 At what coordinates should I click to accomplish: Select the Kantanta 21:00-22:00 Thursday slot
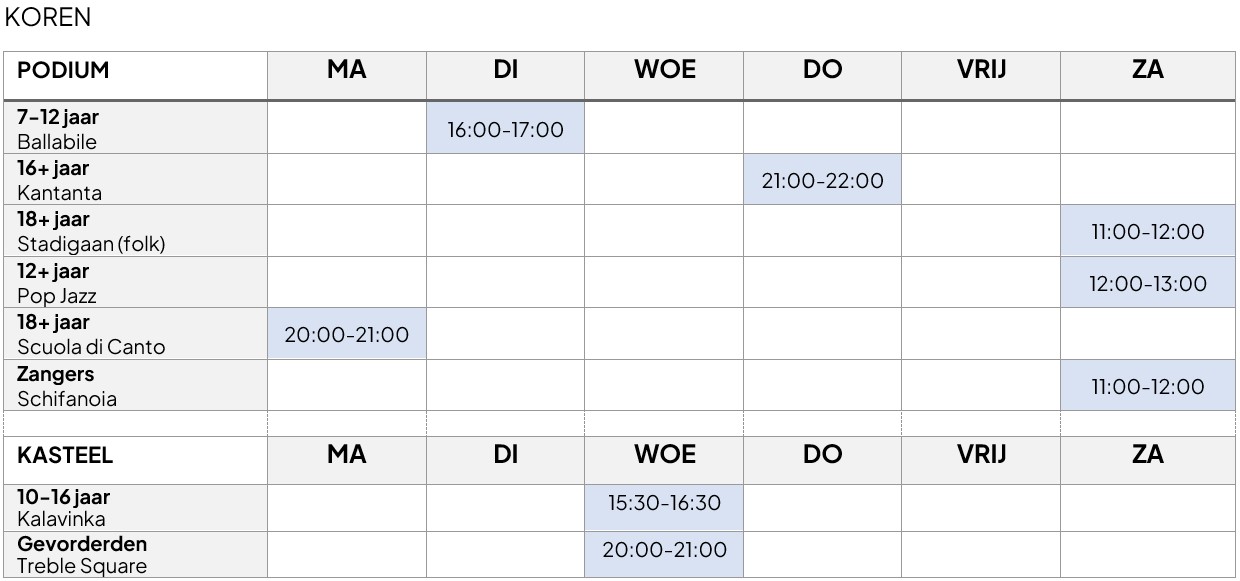coord(822,180)
